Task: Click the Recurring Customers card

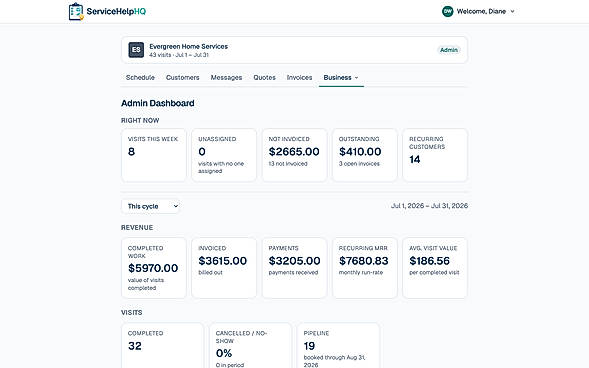Action: tap(435, 155)
